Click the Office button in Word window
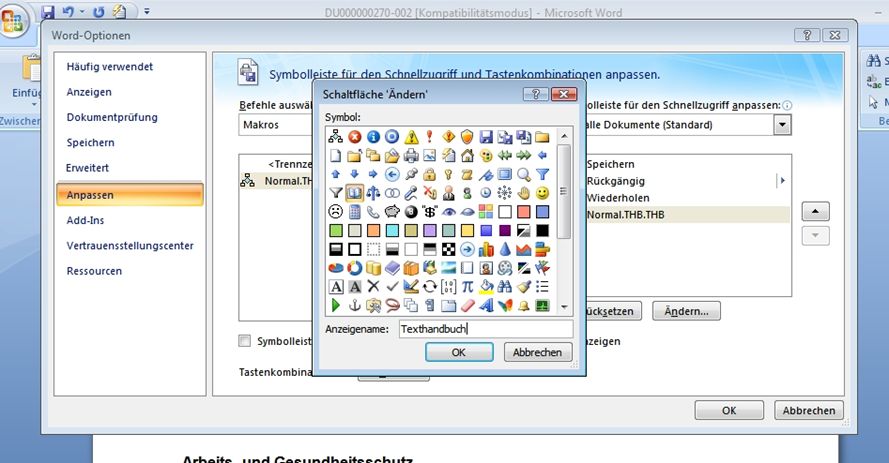 pyautogui.click(x=12, y=22)
